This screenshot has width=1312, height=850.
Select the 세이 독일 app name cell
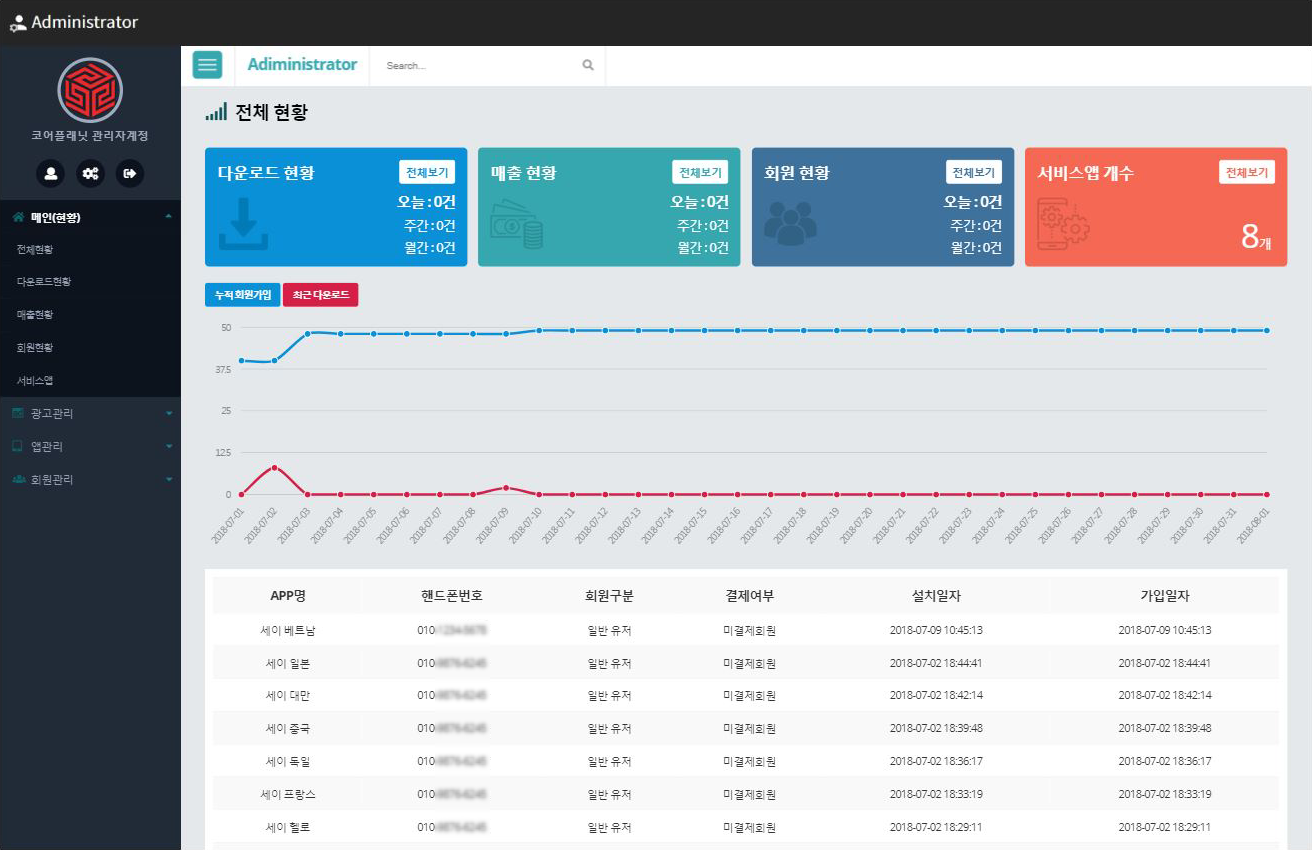288,761
